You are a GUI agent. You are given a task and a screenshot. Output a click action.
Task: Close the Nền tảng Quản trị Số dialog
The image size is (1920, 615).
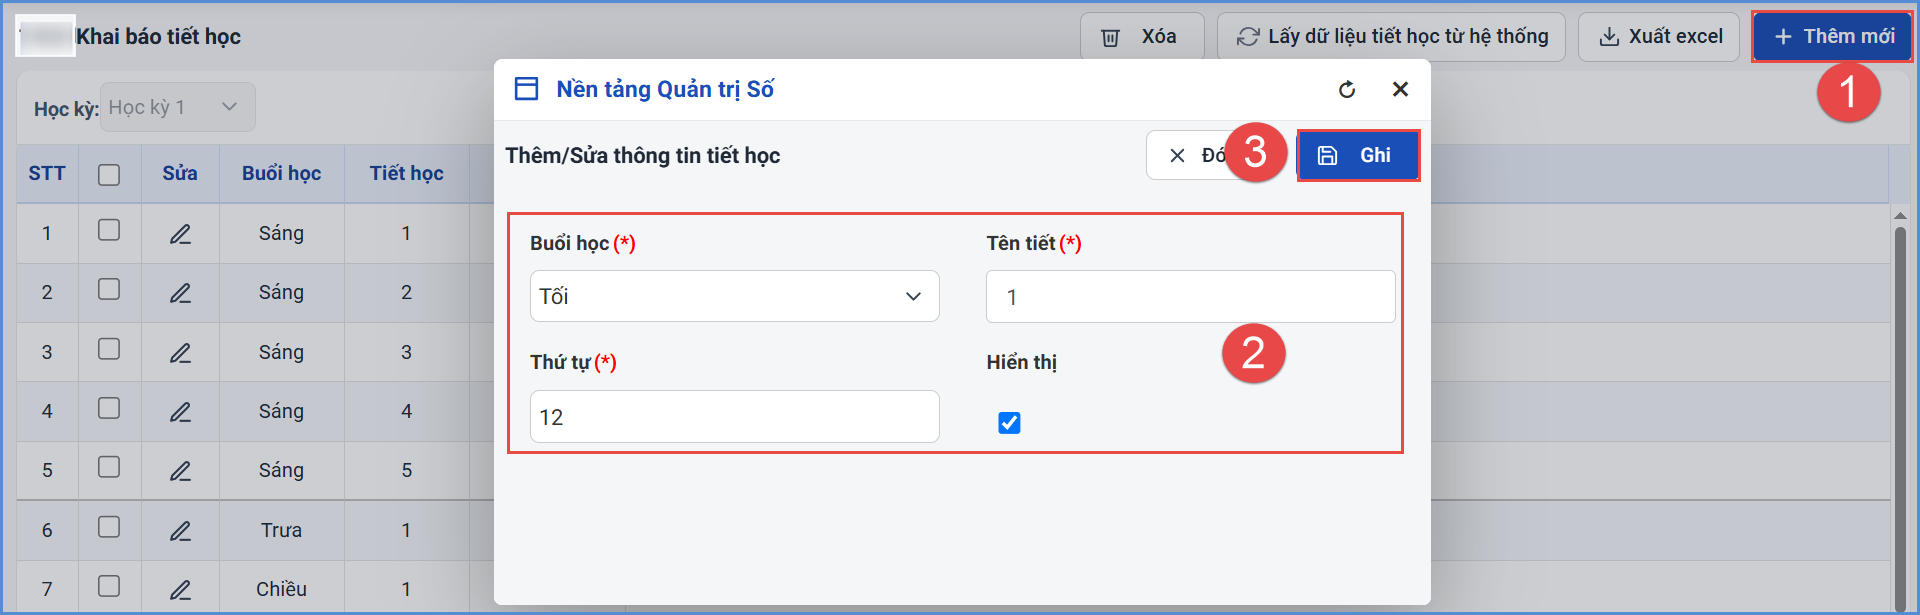[1400, 90]
